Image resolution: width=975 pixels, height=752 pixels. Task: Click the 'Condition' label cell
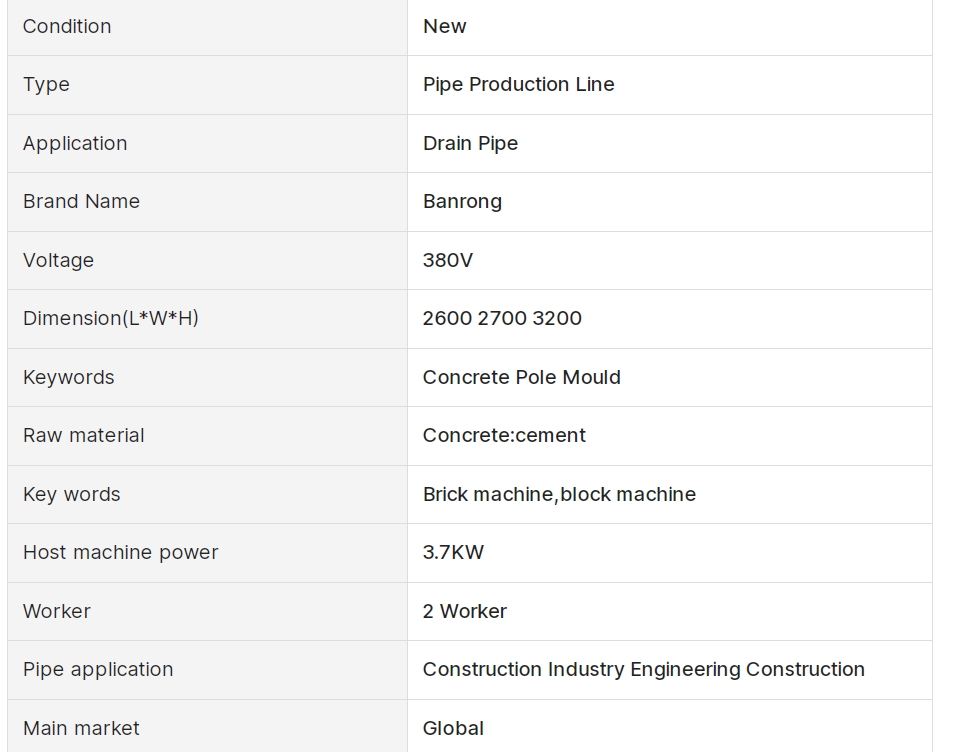[x=67, y=27]
